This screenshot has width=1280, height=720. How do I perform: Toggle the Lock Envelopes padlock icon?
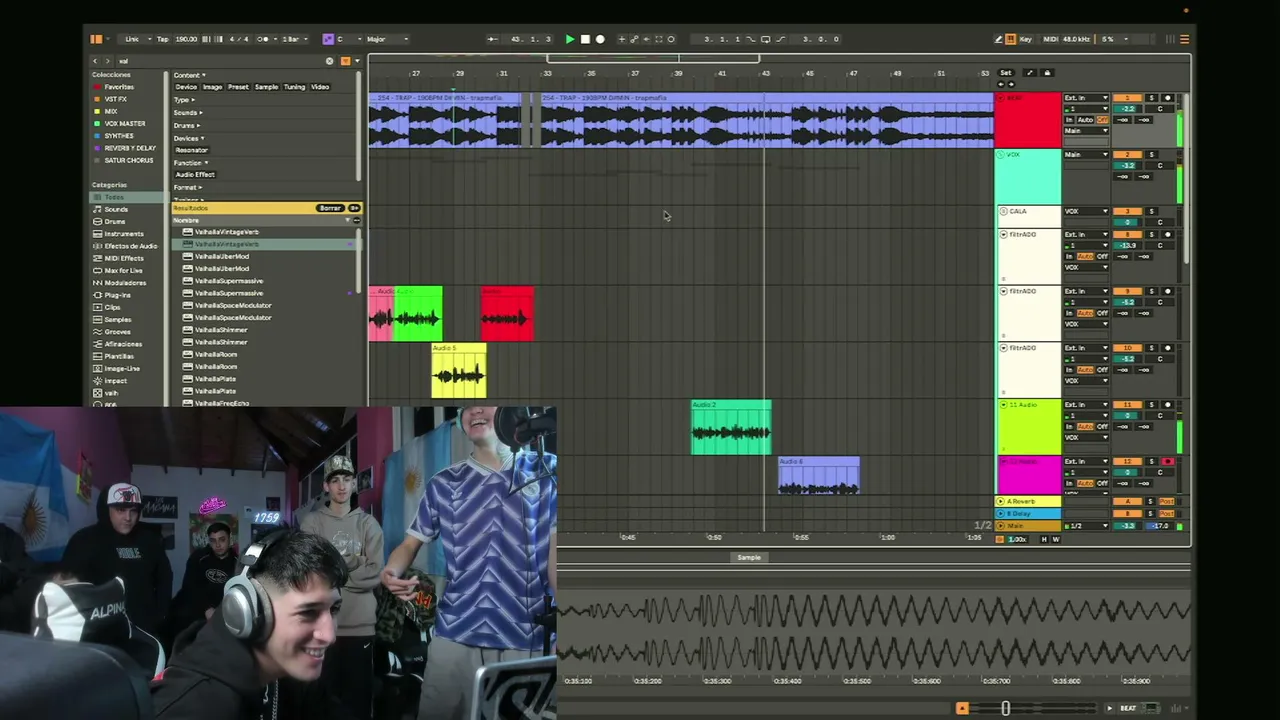(1047, 72)
